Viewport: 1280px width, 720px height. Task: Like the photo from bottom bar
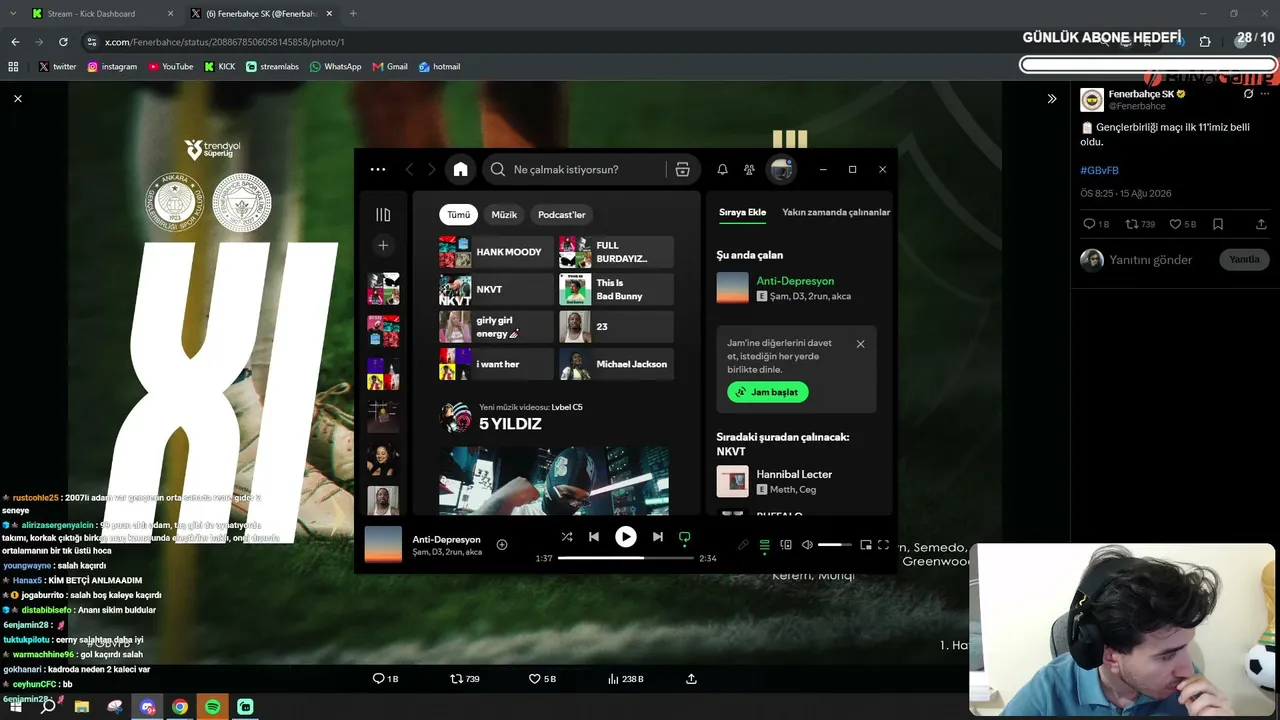pyautogui.click(x=542, y=679)
